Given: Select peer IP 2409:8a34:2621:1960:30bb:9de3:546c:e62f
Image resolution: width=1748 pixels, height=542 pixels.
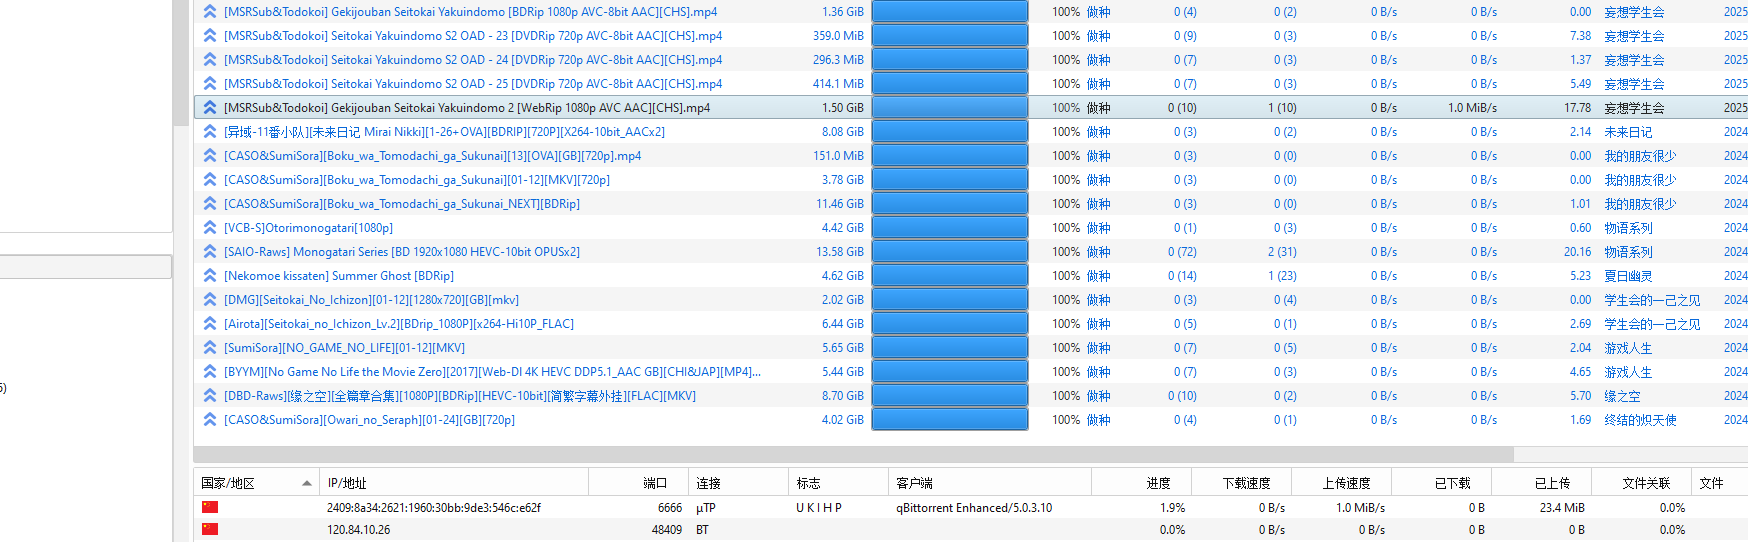Looking at the screenshot, I should 434,508.
